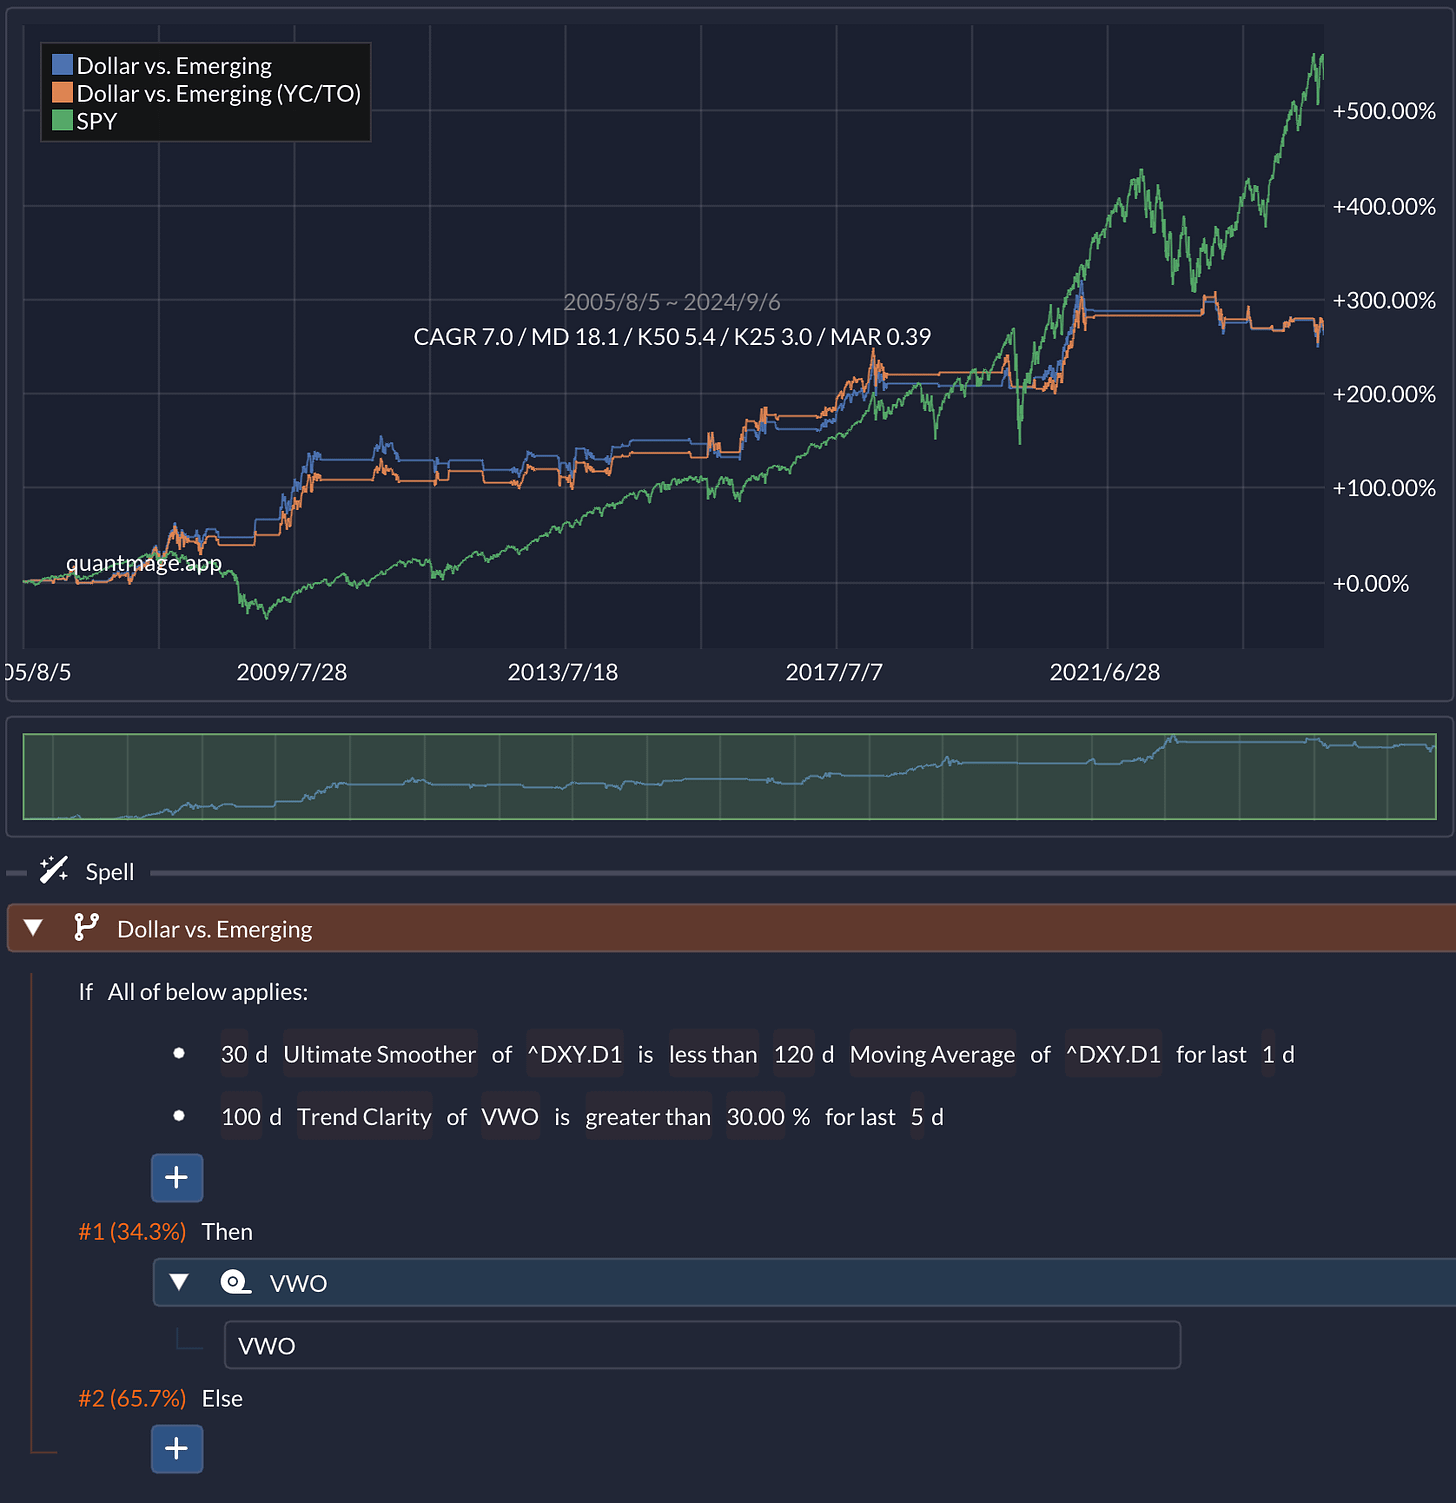Screen dimensions: 1456x1503
Task: Click the 2005/8/5 ~ 2024/9/6 date range text
Action: 672,302
